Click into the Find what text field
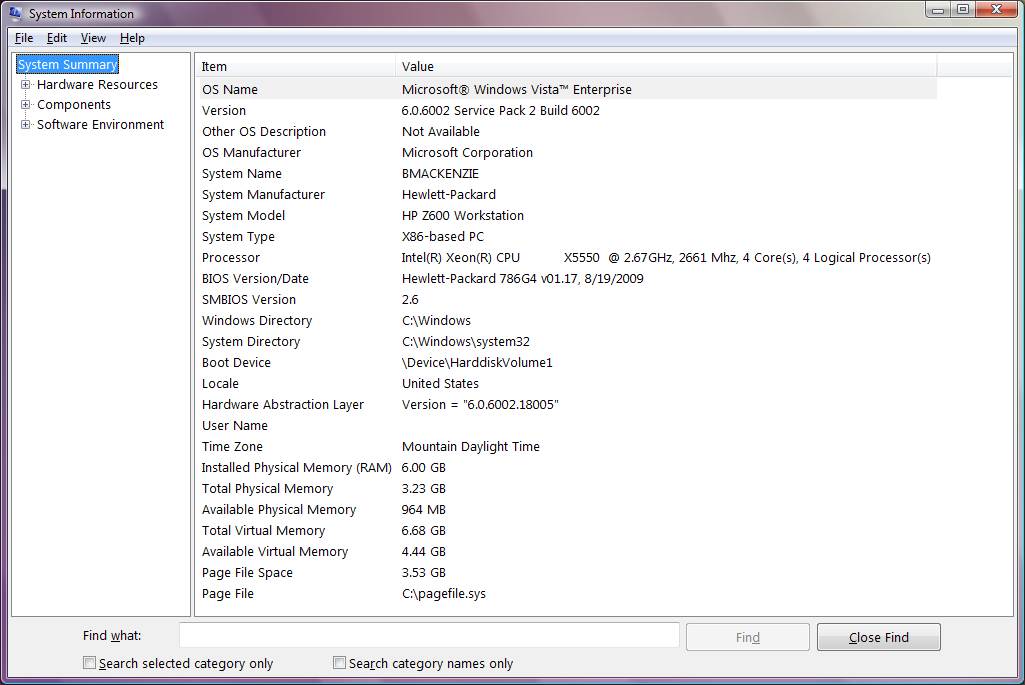 pyautogui.click(x=428, y=635)
